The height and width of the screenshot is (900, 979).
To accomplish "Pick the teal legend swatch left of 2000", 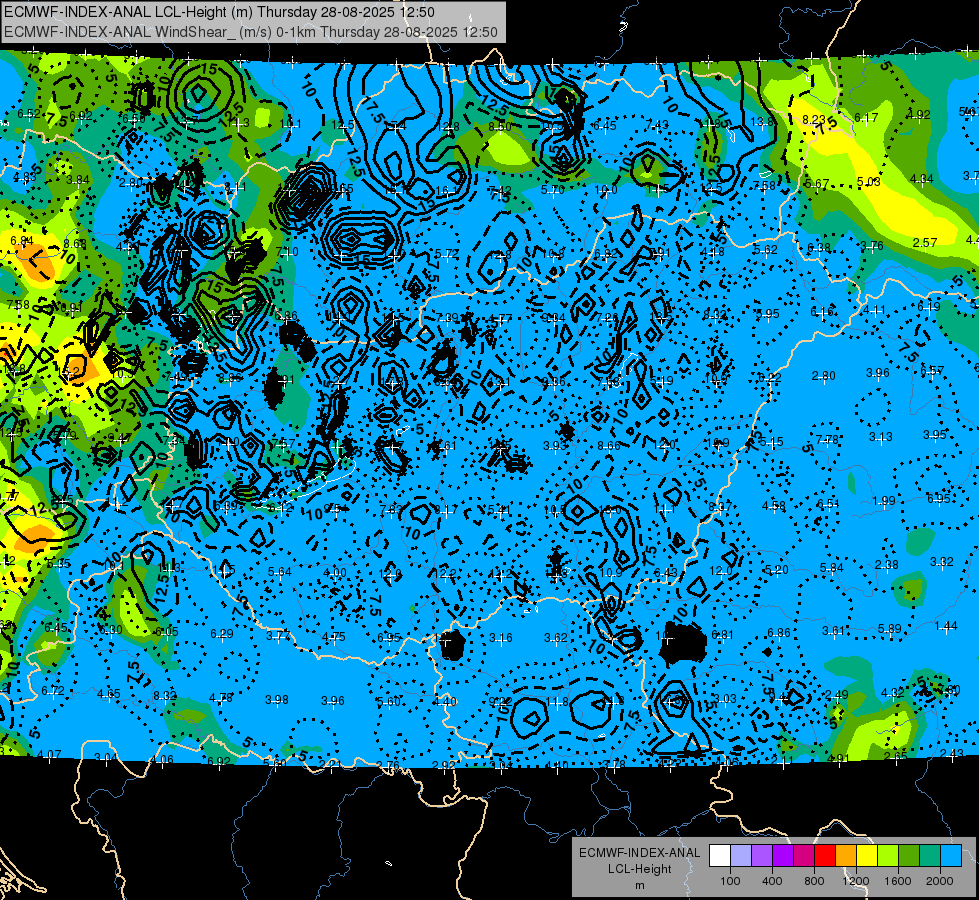I will pos(930,856).
